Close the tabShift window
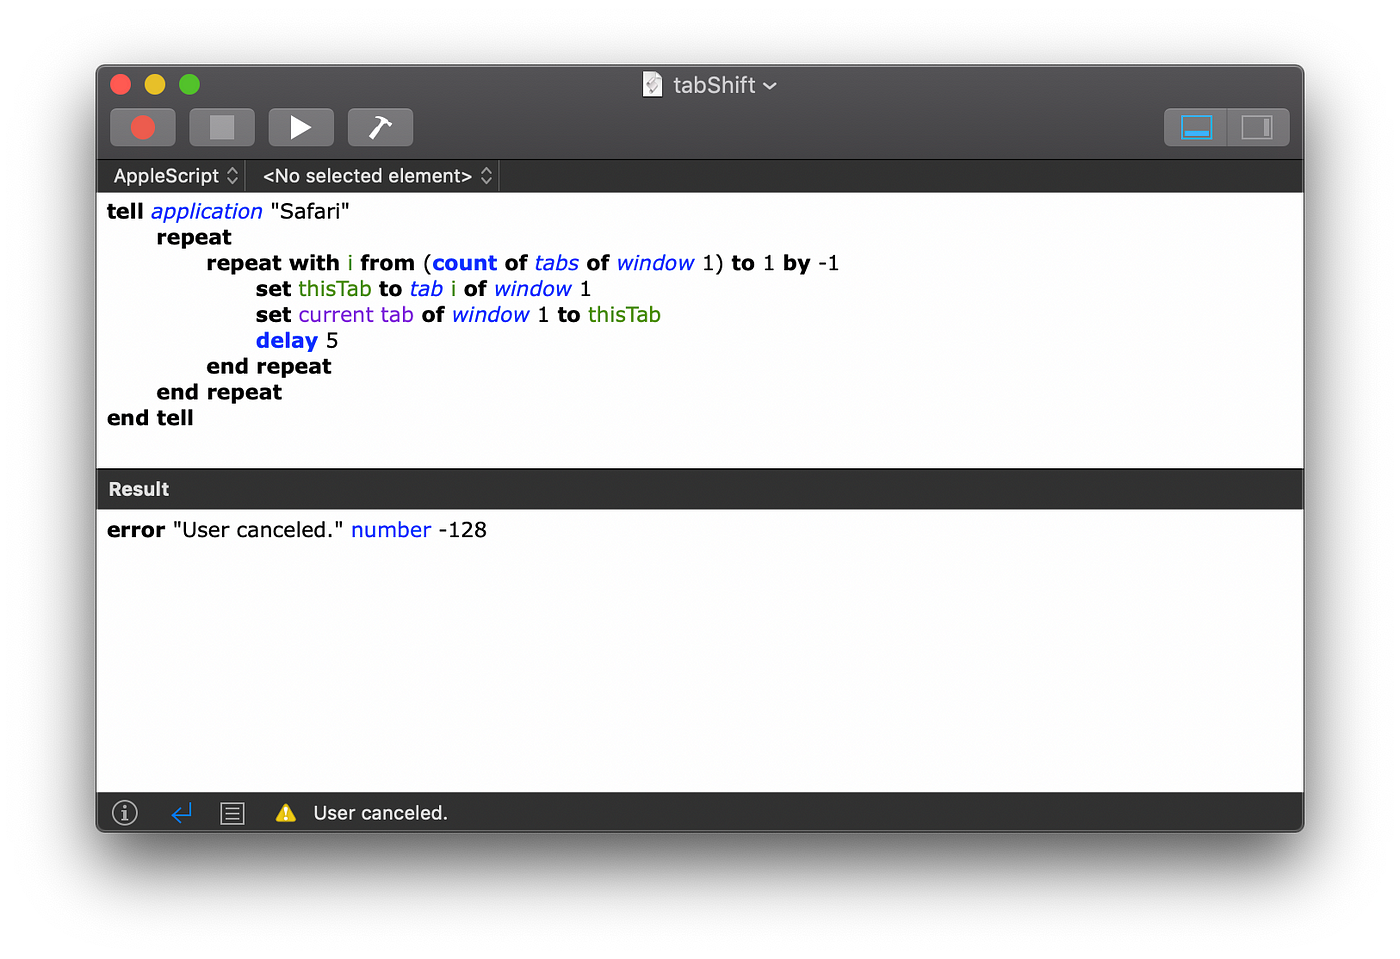The height and width of the screenshot is (959, 1400). point(121,84)
